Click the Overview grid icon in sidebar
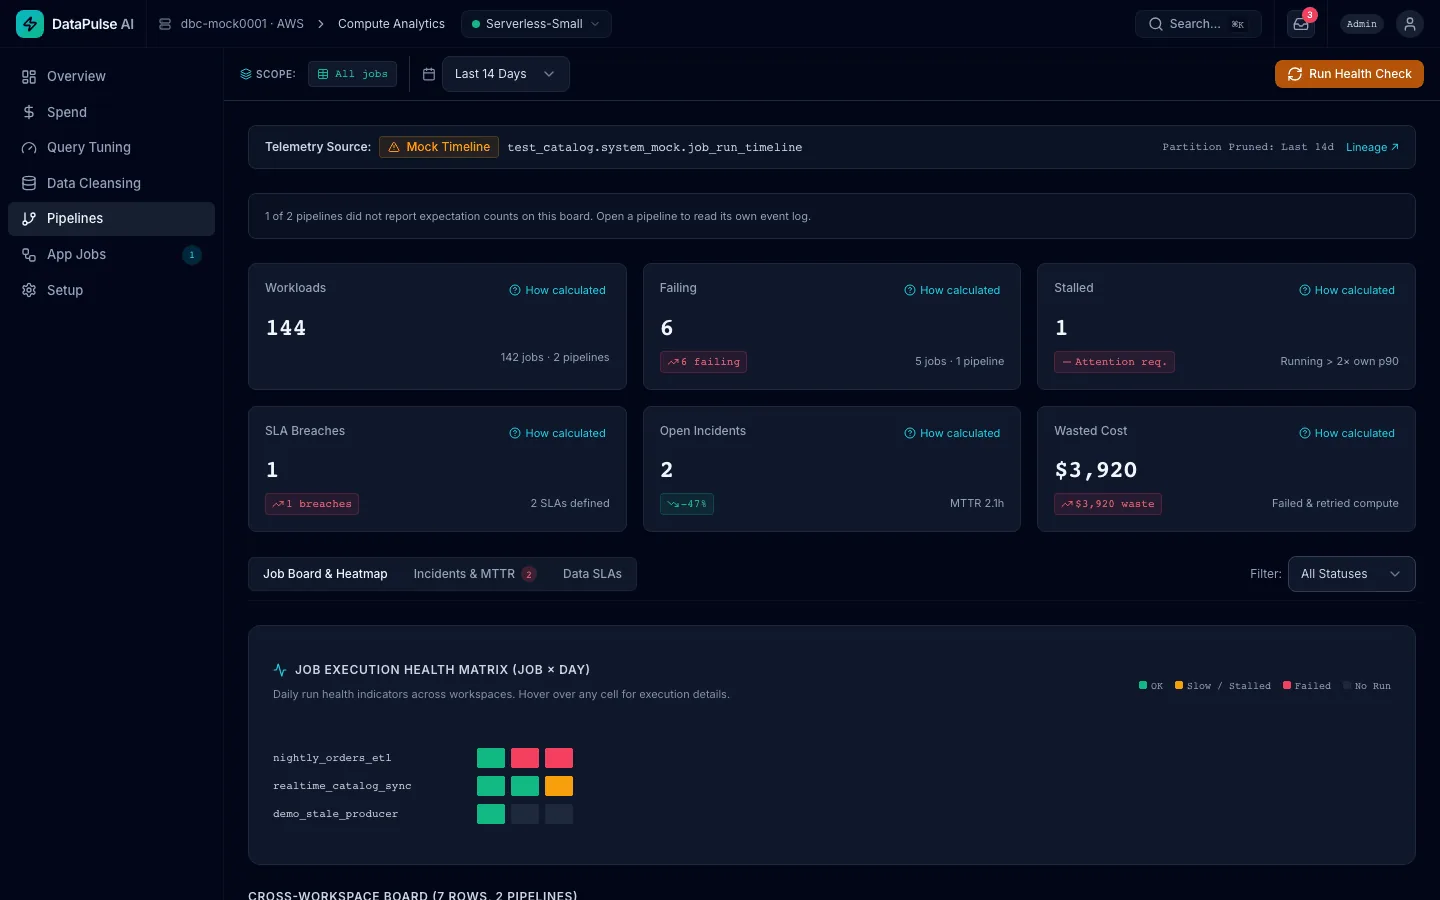The width and height of the screenshot is (1440, 900). click(29, 77)
